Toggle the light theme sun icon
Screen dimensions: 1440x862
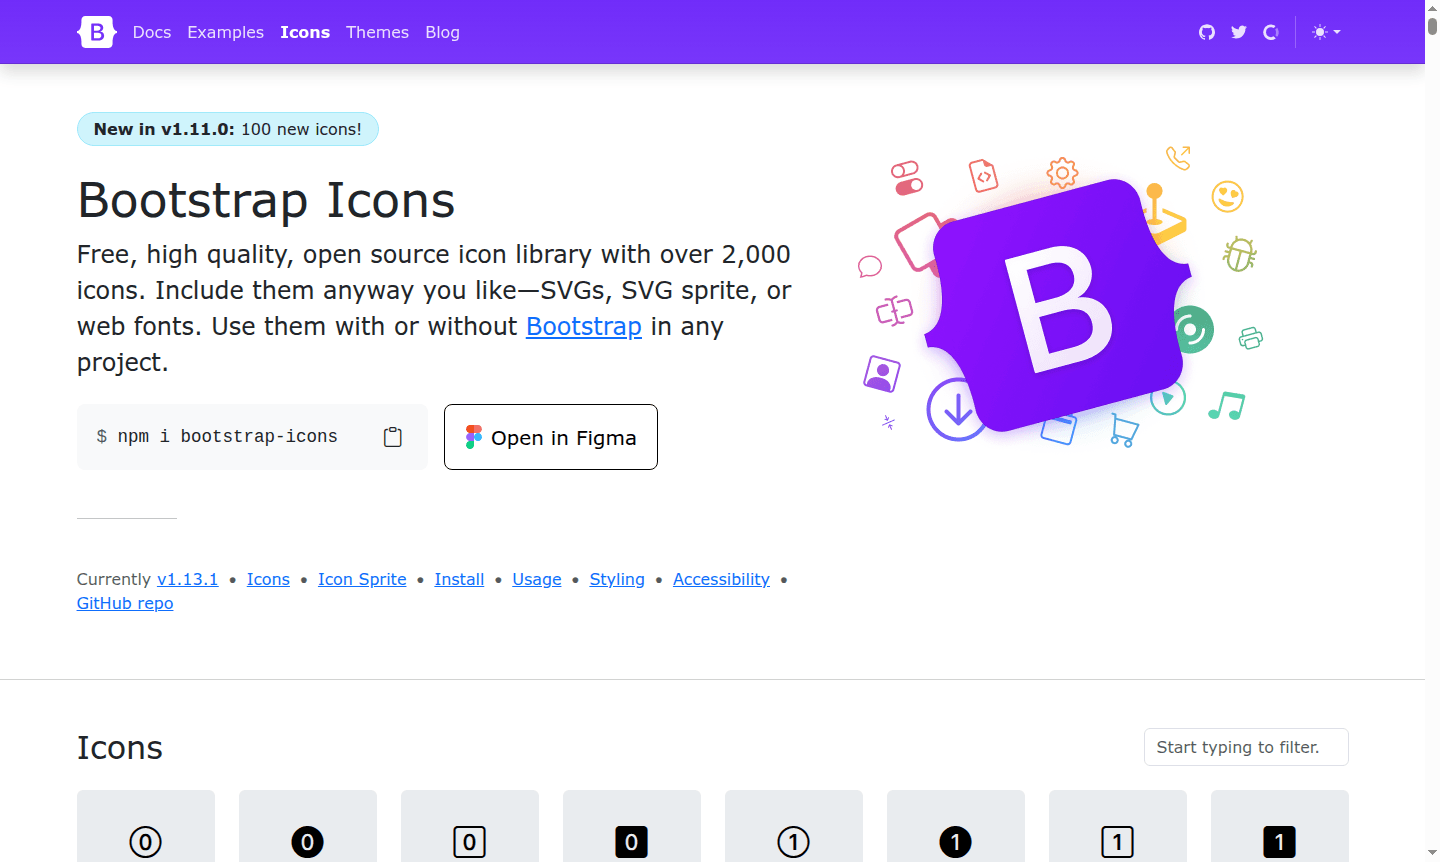[x=1318, y=32]
